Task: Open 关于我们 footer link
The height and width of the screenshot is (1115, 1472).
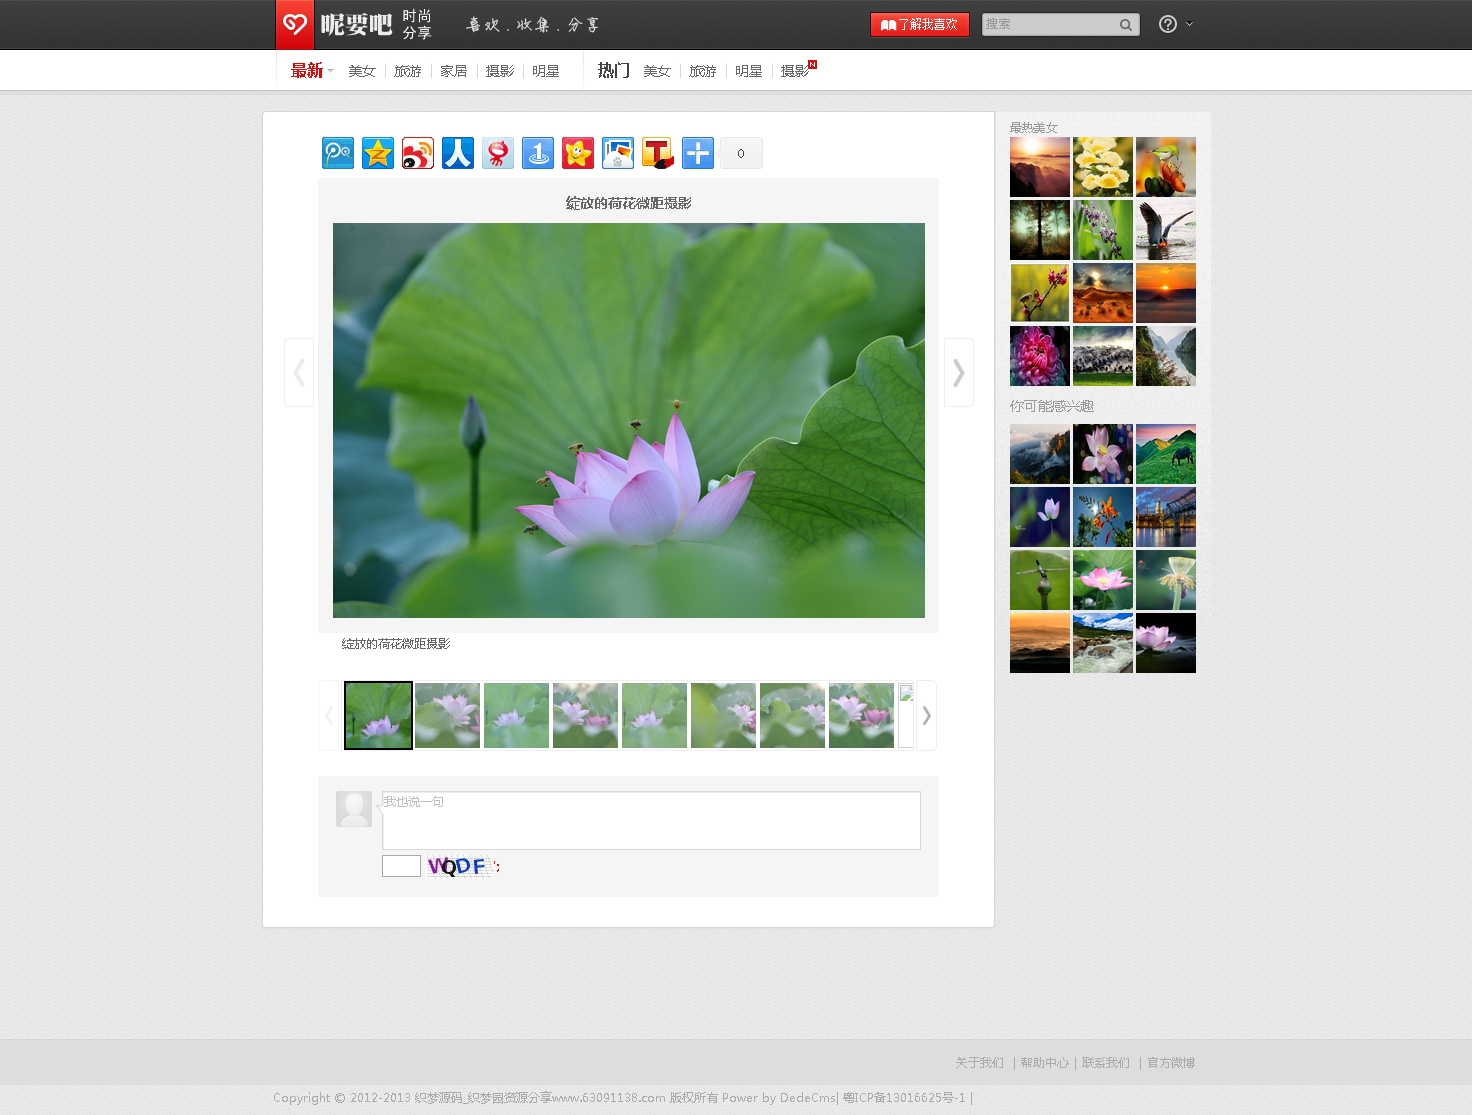Action: 979,1063
